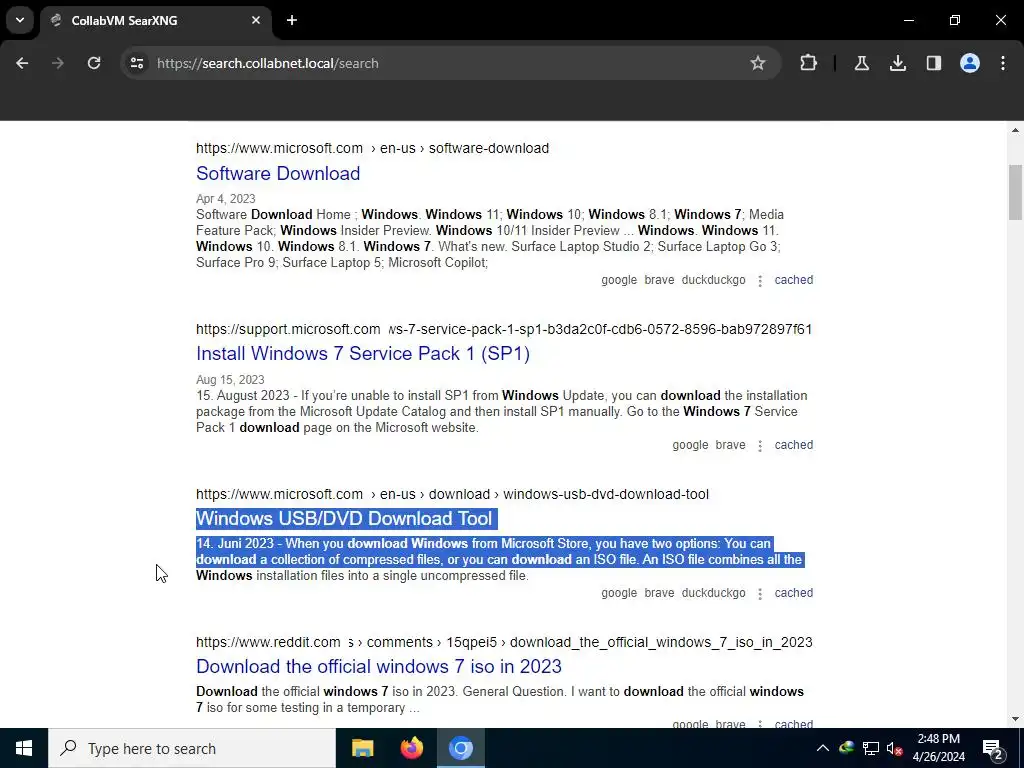Toggle the browser side panel icon

click(934, 63)
